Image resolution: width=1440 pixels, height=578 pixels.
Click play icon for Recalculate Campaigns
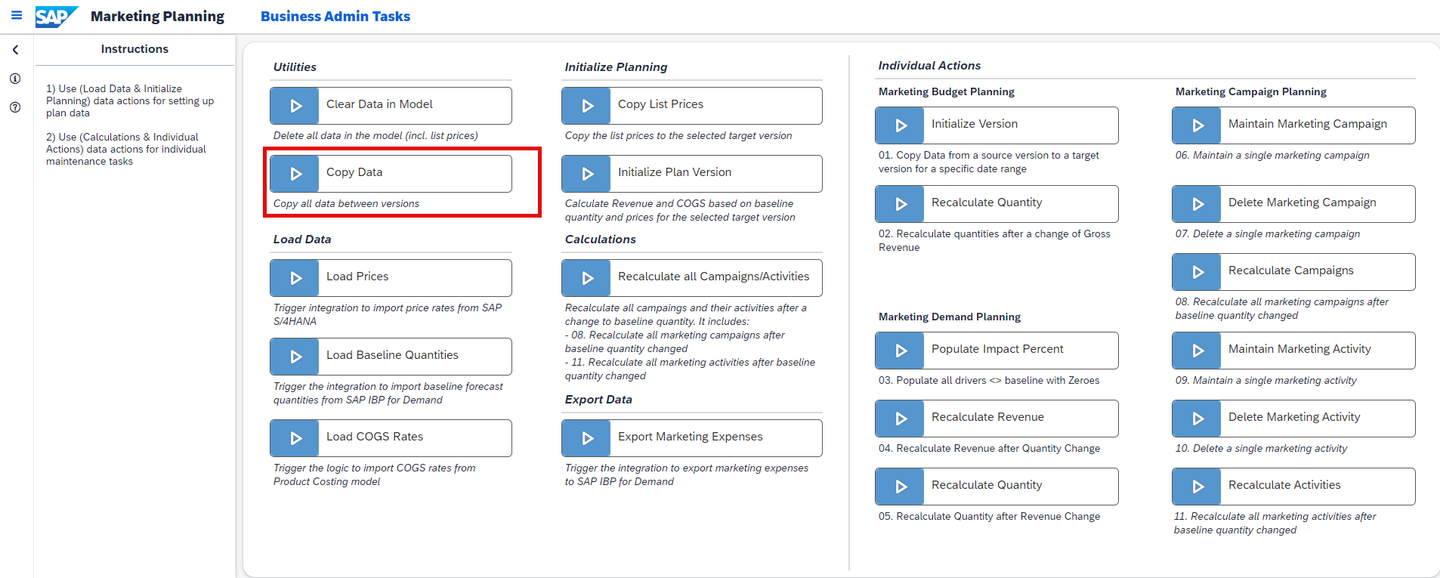[1197, 271]
